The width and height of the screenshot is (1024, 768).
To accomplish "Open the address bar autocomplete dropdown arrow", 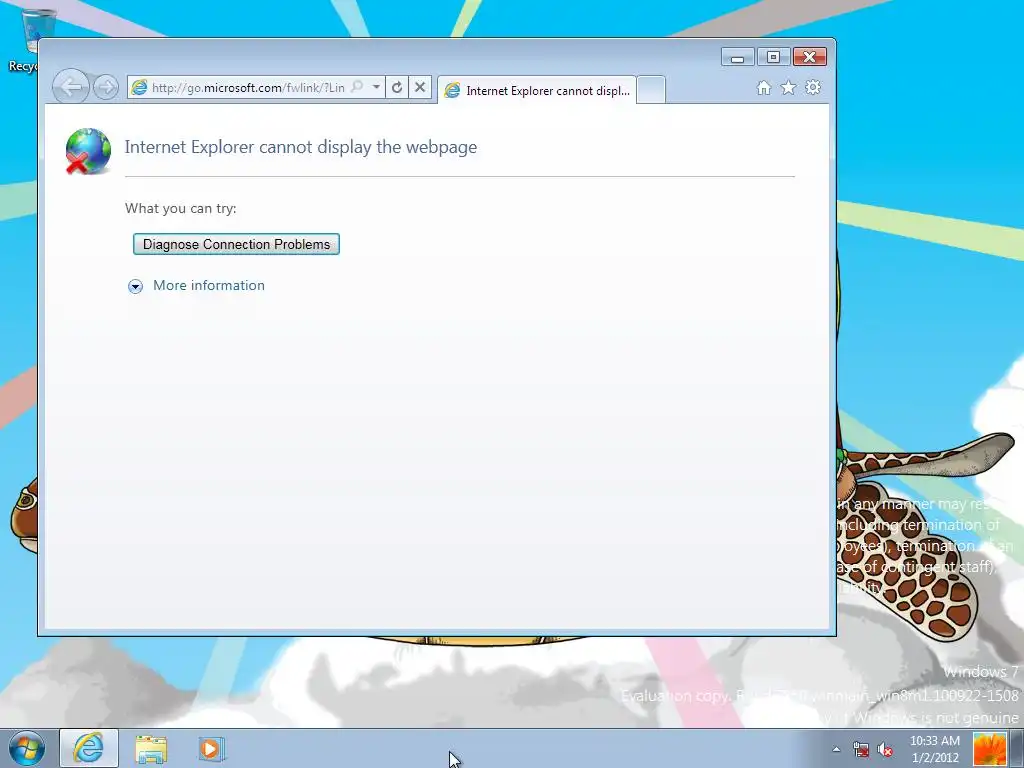I will [376, 87].
